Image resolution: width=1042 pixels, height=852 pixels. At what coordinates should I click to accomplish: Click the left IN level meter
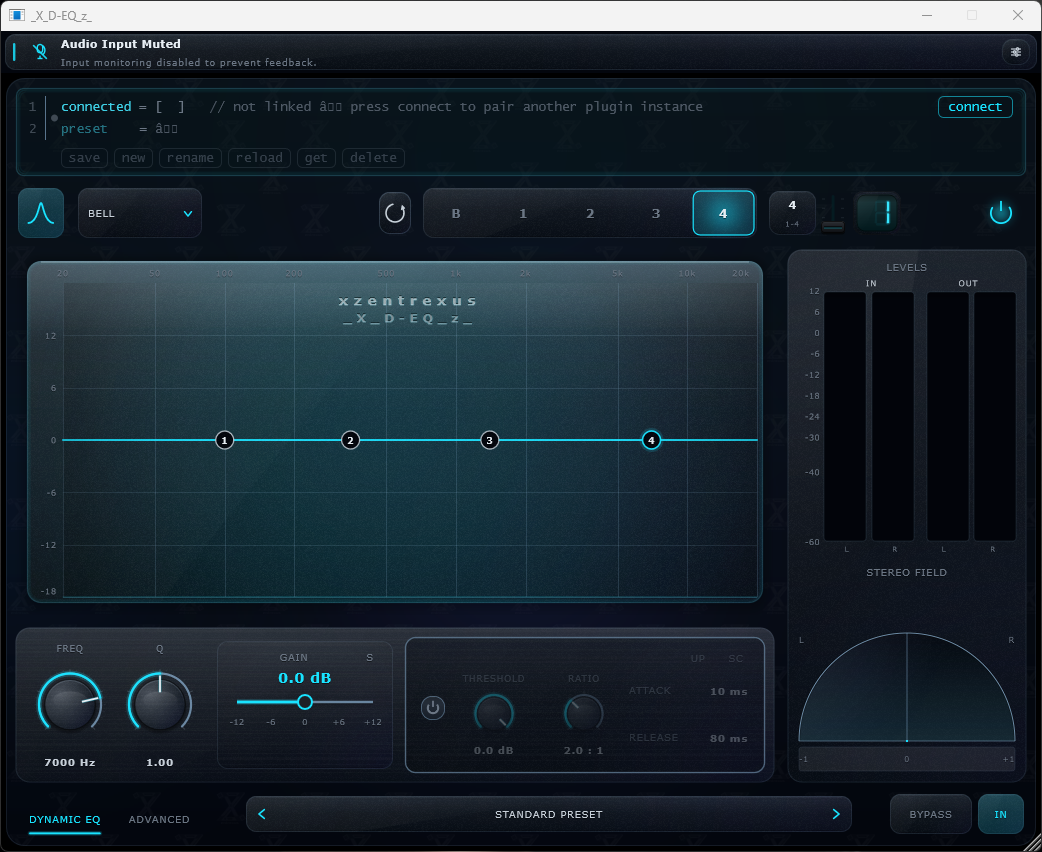point(845,417)
